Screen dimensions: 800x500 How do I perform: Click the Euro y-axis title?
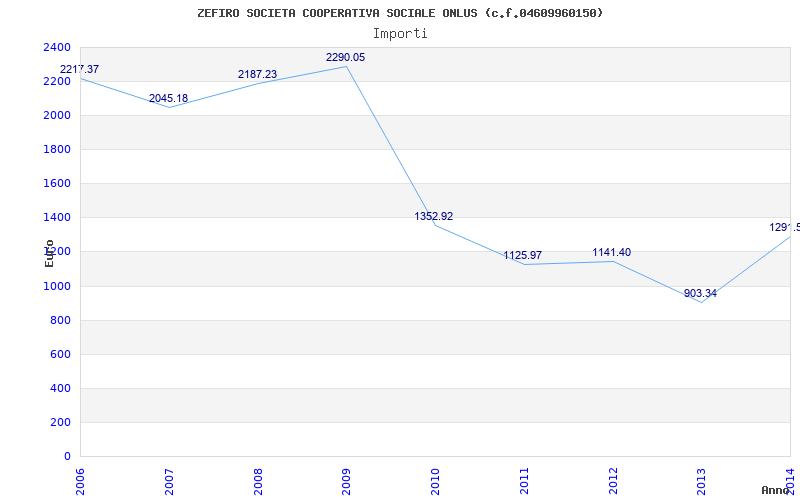[49, 253]
